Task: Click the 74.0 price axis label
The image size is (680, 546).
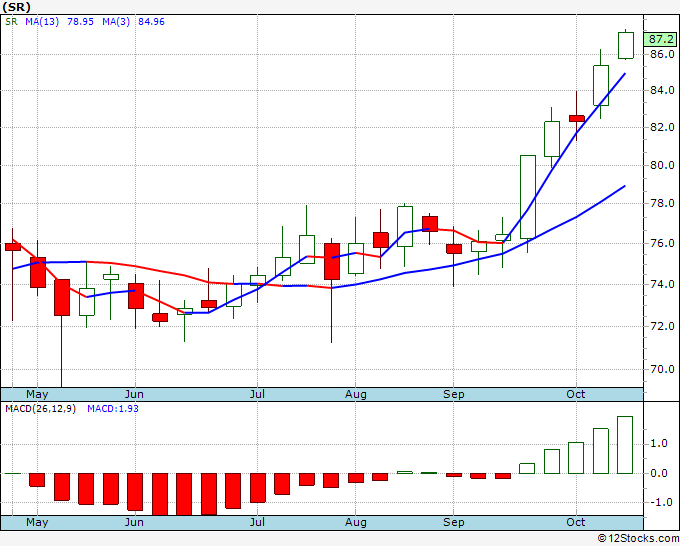Action: pos(662,284)
